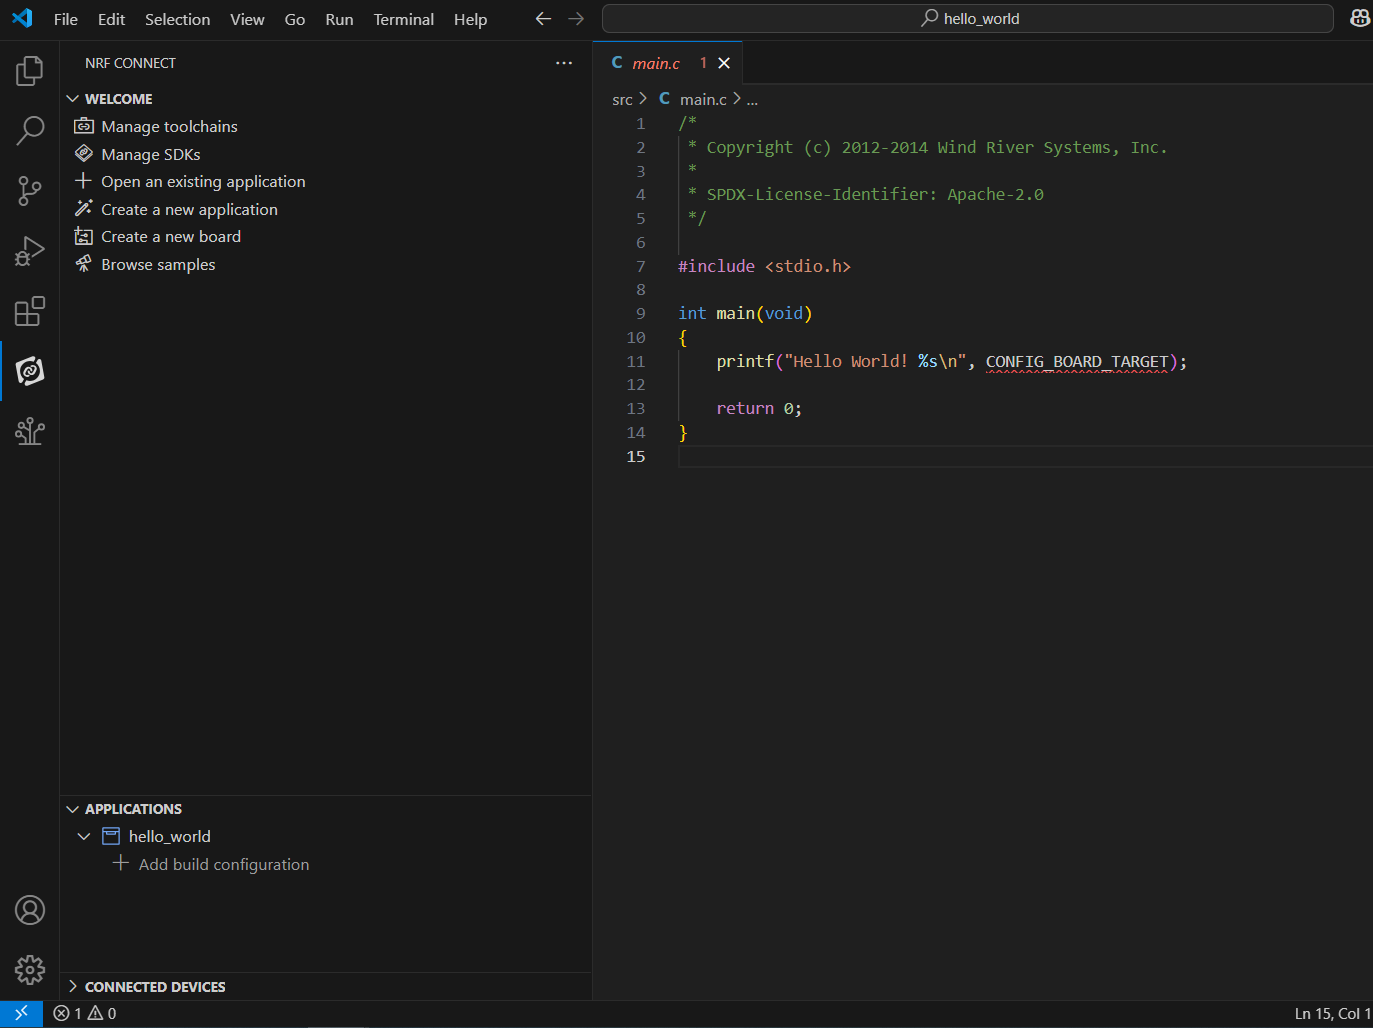Click the src breadcrumb segment
Image resolution: width=1373 pixels, height=1028 pixels.
[622, 100]
